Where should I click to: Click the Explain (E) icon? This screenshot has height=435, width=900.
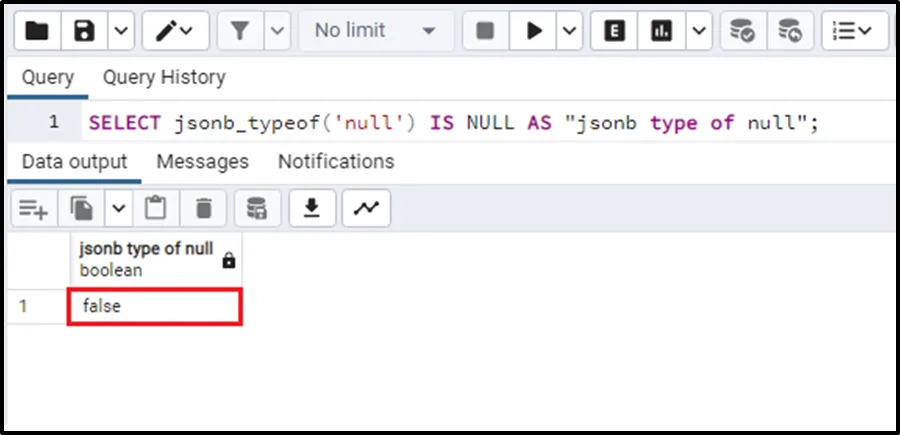pyautogui.click(x=615, y=31)
